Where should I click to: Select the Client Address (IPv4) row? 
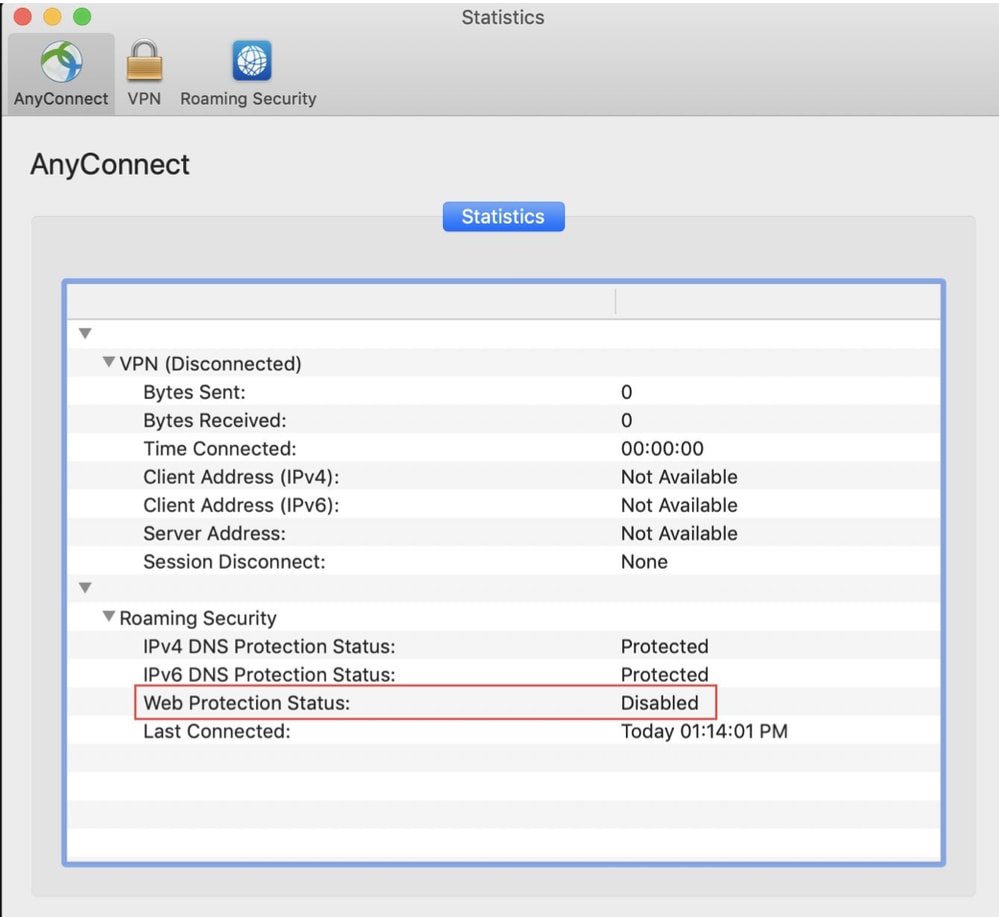pyautogui.click(x=503, y=477)
